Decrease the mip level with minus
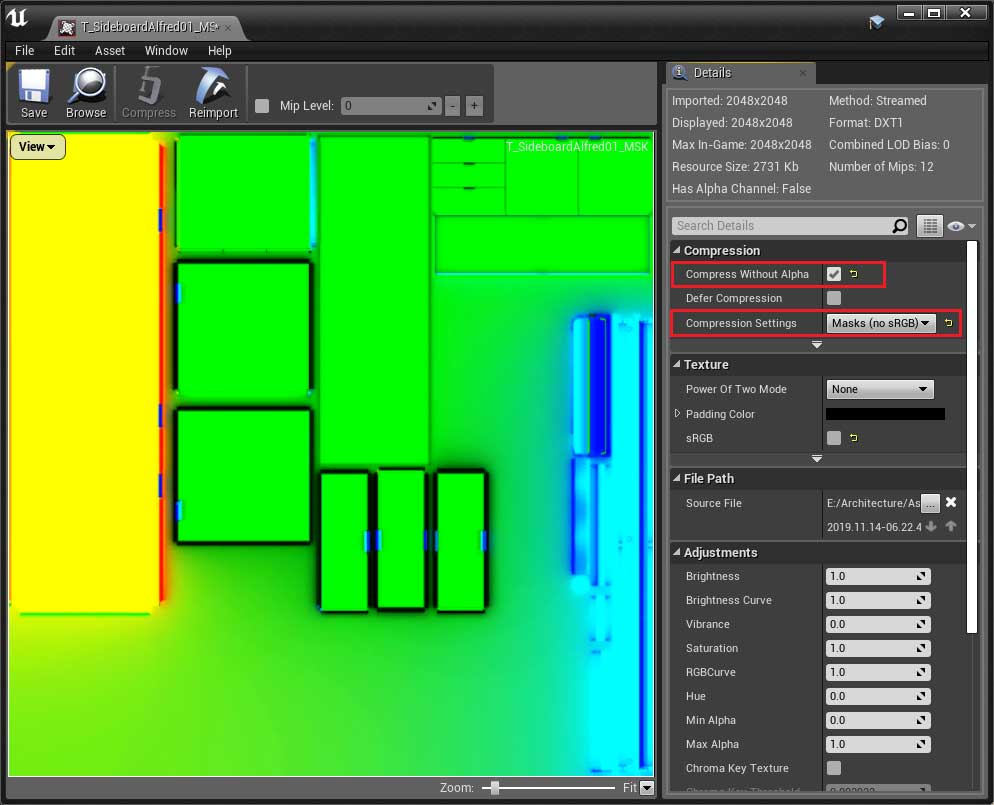994x805 pixels. (452, 106)
